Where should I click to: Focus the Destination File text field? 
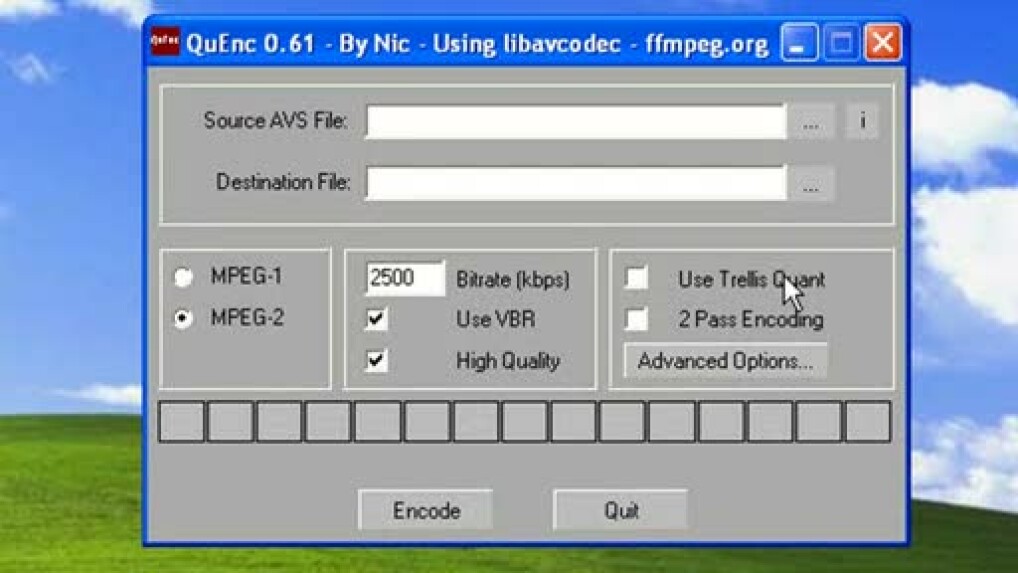pyautogui.click(x=575, y=184)
